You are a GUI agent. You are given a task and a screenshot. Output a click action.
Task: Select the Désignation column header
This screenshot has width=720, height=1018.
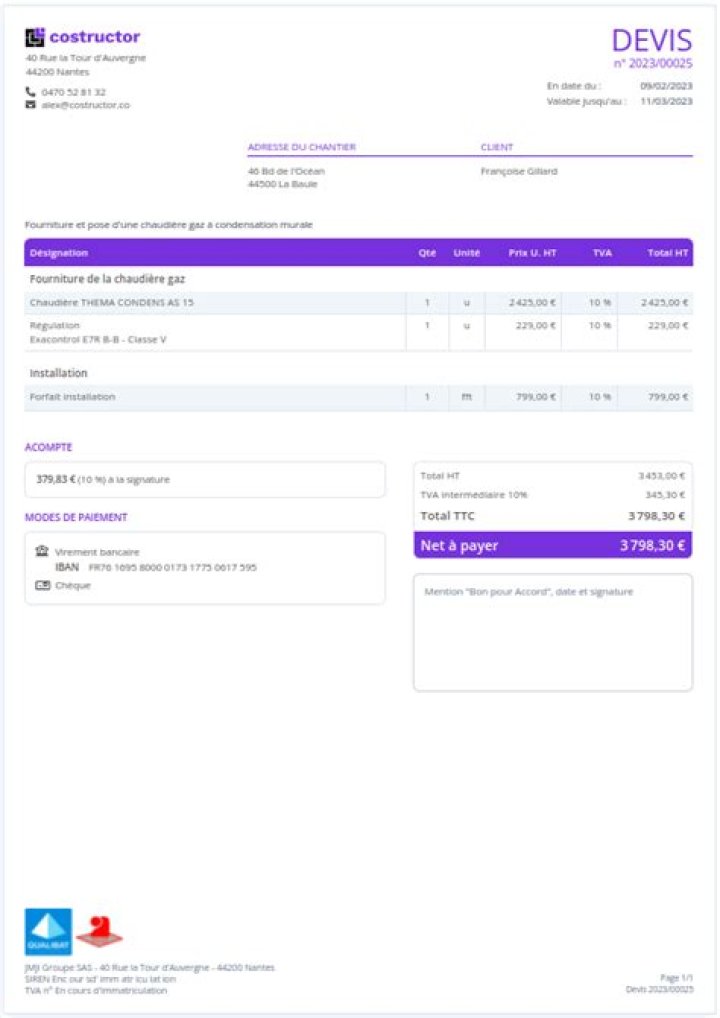(x=59, y=253)
